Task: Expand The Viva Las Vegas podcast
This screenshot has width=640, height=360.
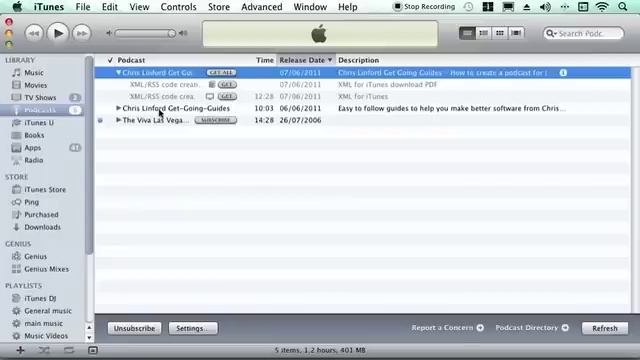Action: click(x=118, y=120)
